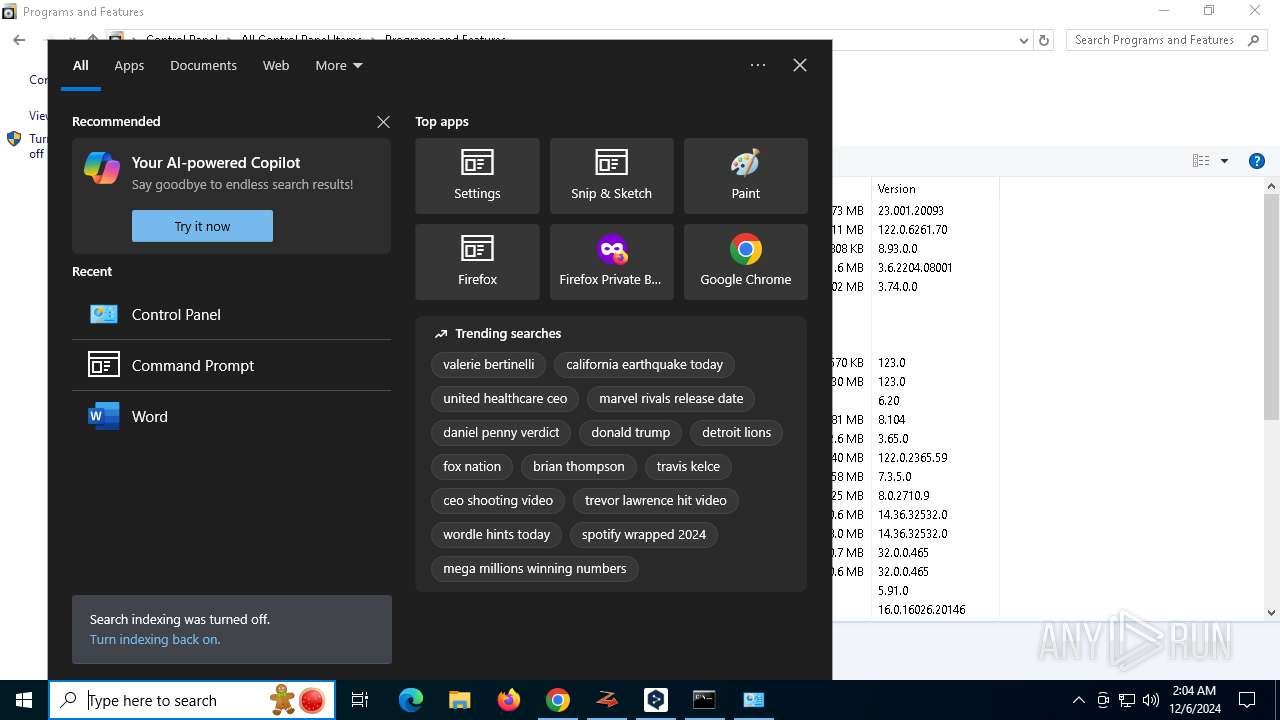This screenshot has height=720, width=1280.
Task: Click the Copilot logo icon
Action: [x=102, y=168]
